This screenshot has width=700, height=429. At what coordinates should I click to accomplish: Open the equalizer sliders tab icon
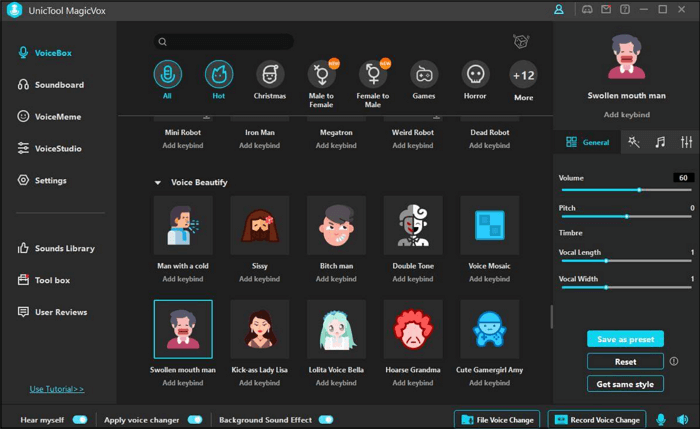686,143
